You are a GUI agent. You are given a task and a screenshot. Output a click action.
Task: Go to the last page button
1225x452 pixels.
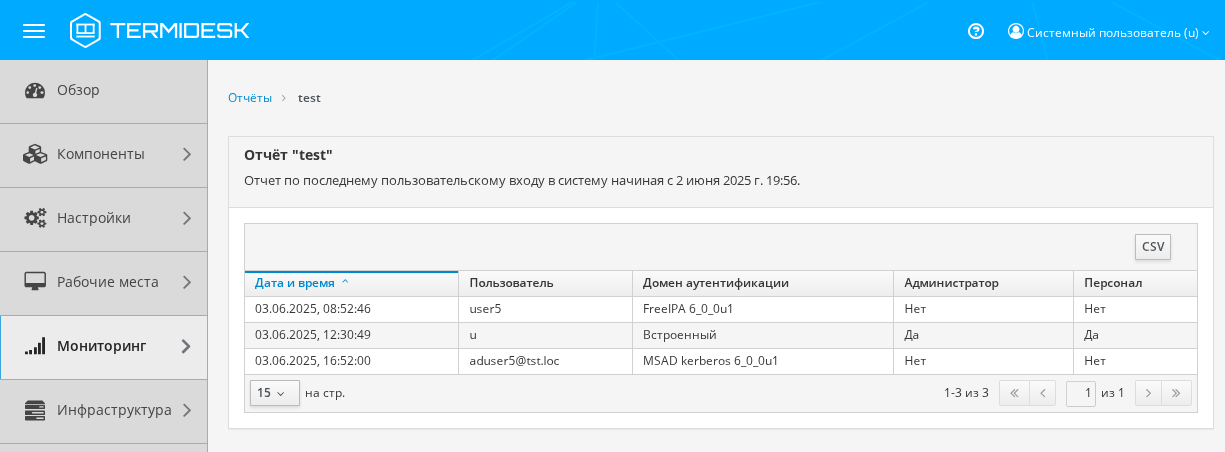pos(1176,393)
